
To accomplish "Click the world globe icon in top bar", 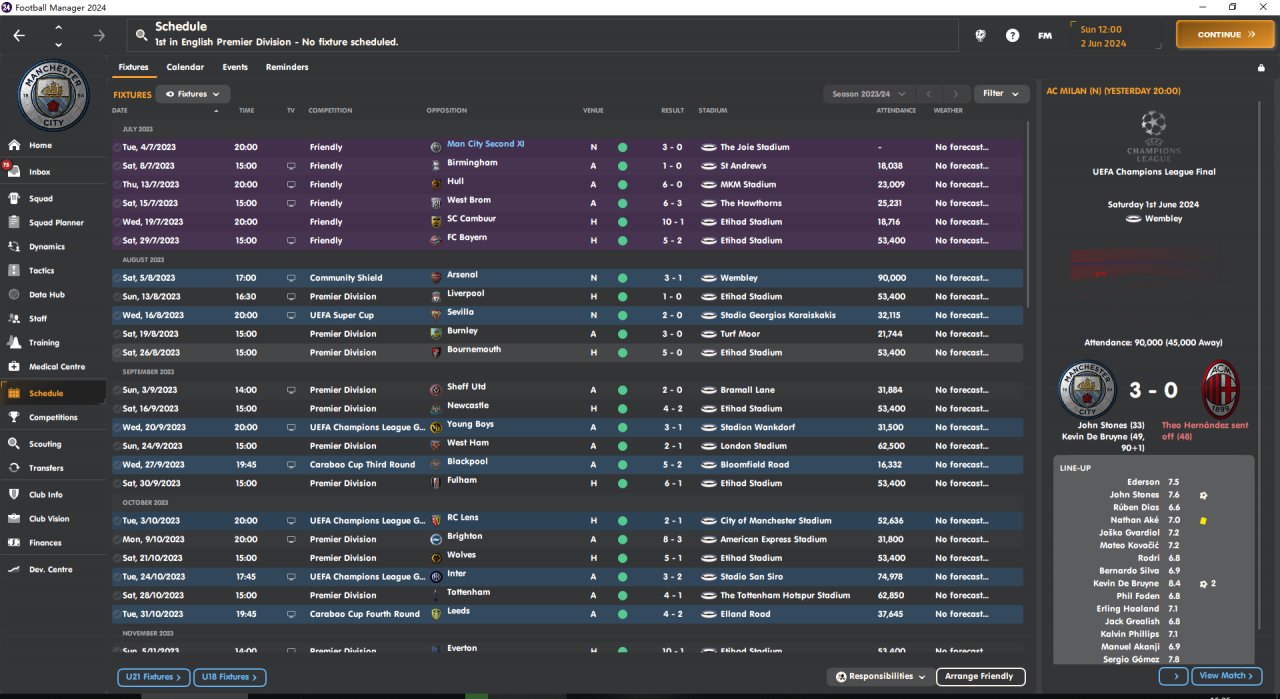I will [x=981, y=35].
